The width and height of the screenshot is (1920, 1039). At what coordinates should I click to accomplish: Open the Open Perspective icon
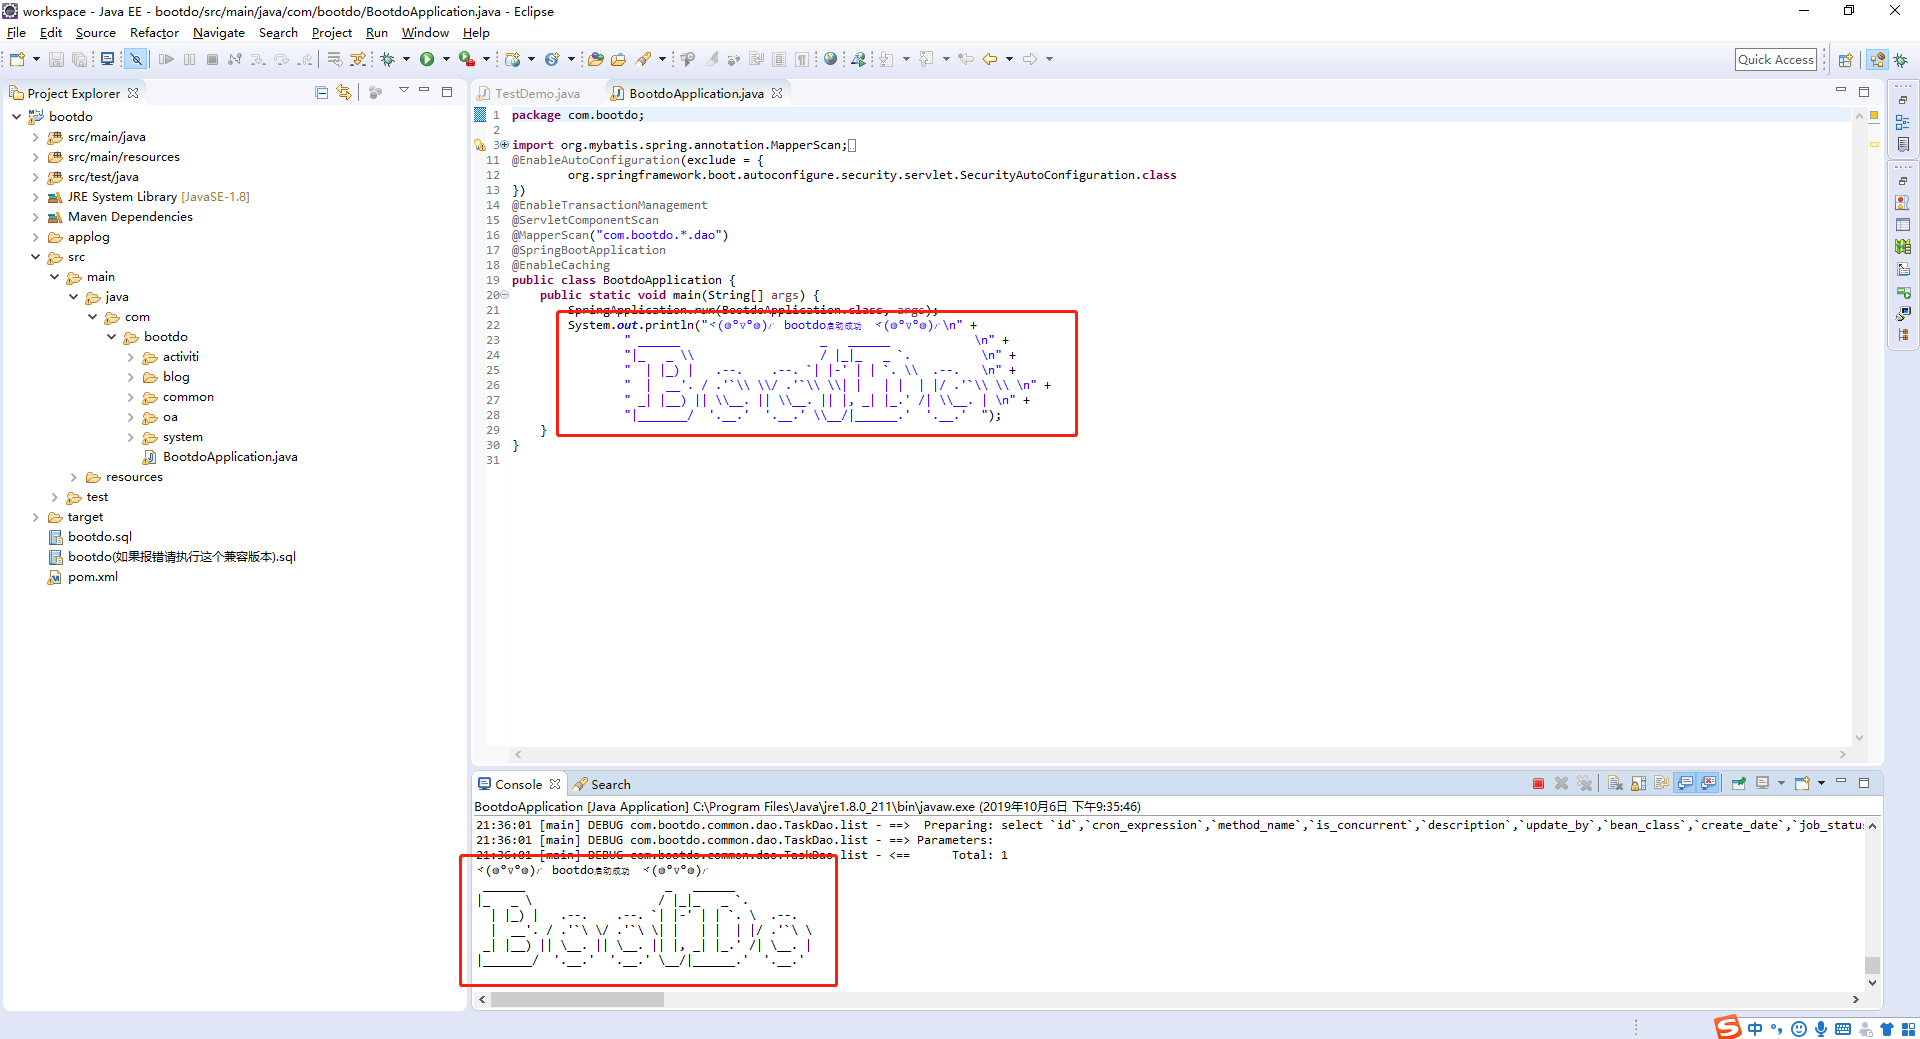click(x=1845, y=59)
